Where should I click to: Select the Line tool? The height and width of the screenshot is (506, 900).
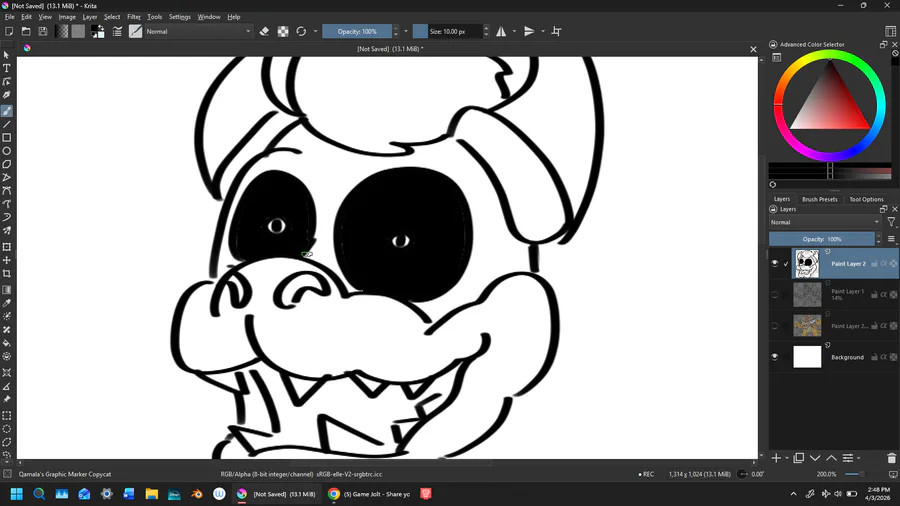tap(7, 124)
